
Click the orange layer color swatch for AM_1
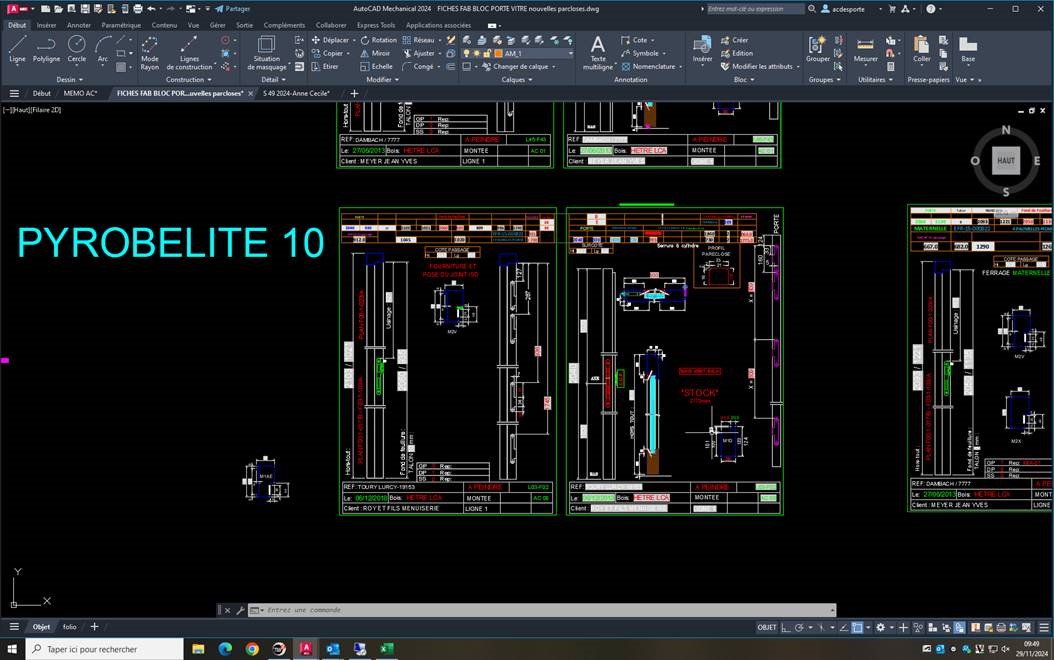click(498, 54)
